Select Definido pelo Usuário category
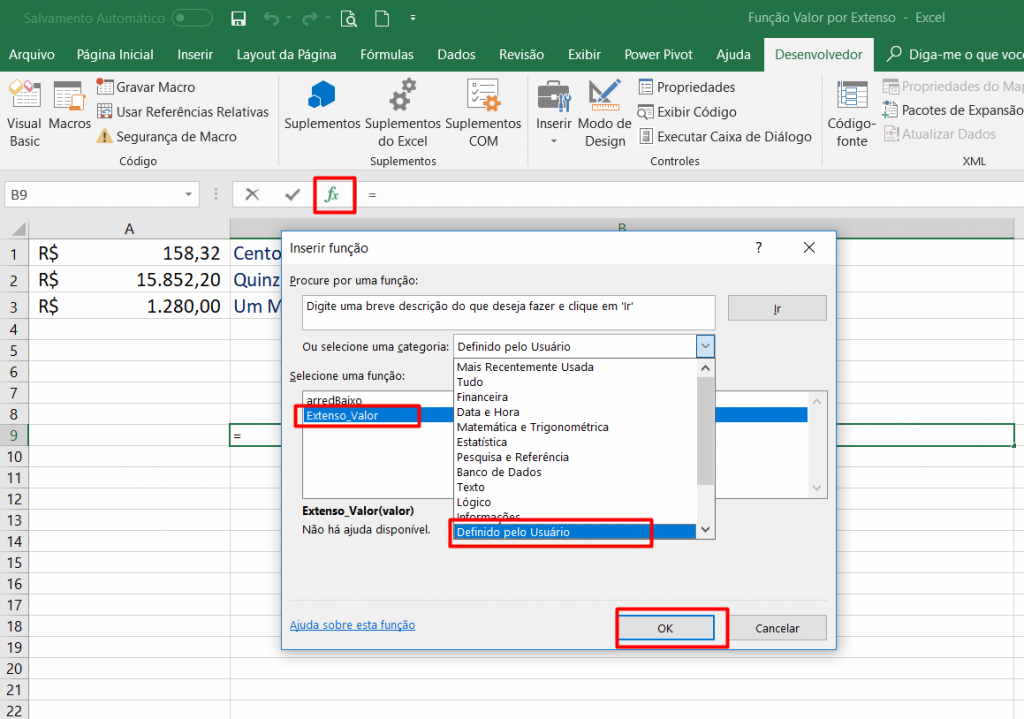The image size is (1024, 719). click(575, 532)
